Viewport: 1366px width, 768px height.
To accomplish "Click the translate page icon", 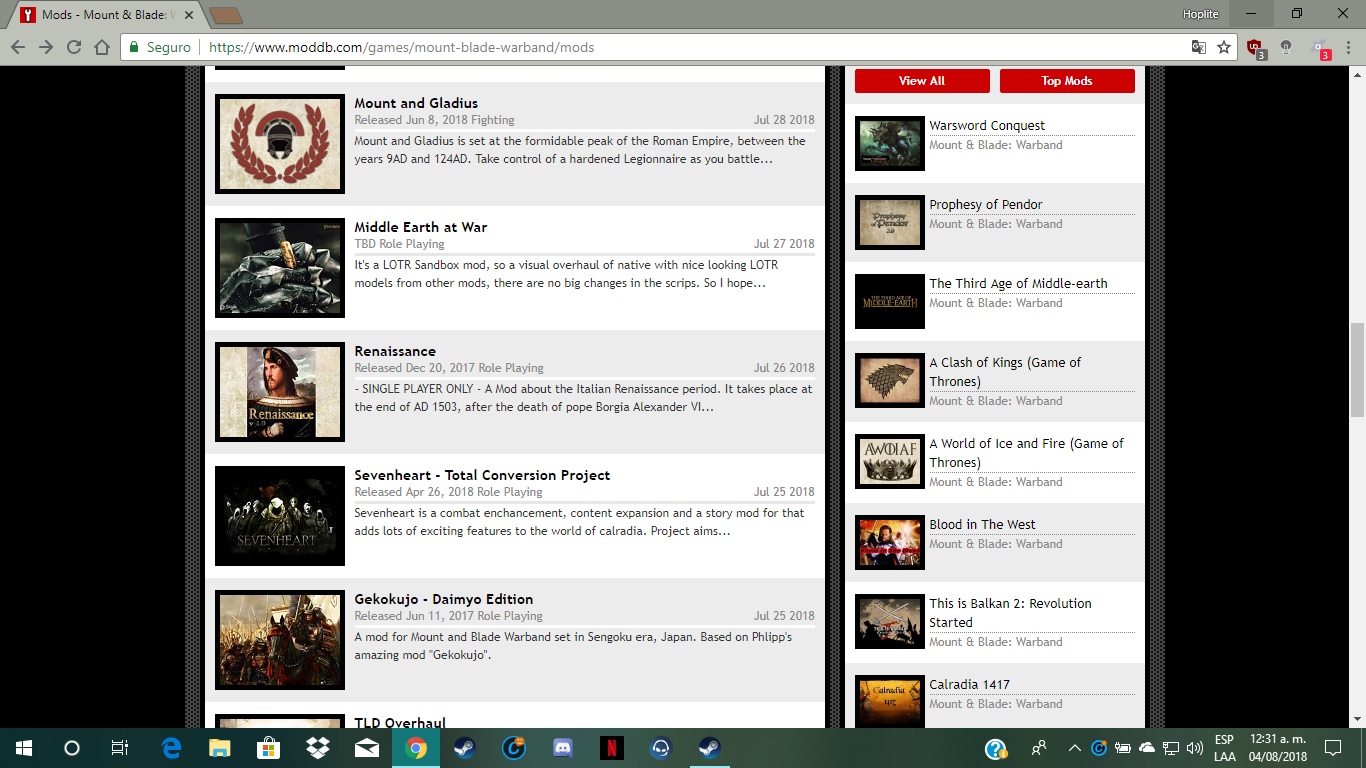I will (1198, 47).
